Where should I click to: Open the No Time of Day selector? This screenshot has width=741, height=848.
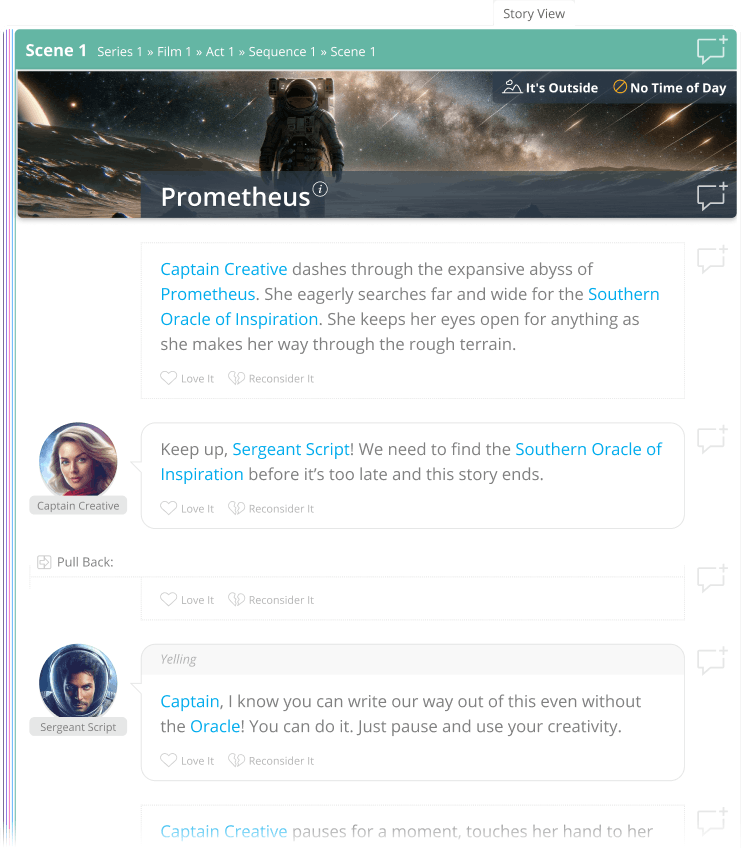click(669, 88)
